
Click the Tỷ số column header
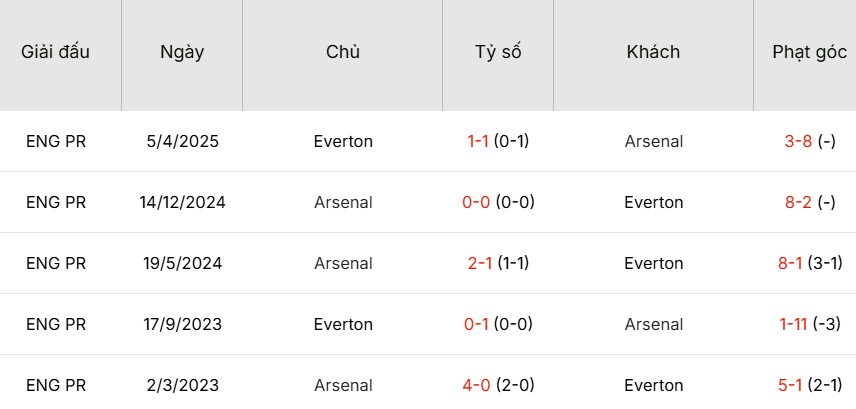[x=498, y=53]
